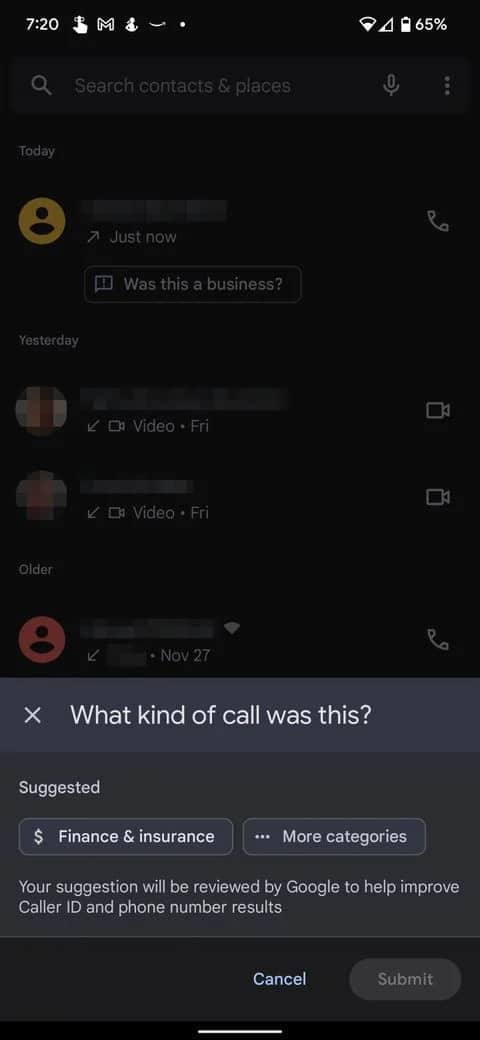The image size is (480, 1040).
Task: Tap the search magnifier icon
Action: 41,86
